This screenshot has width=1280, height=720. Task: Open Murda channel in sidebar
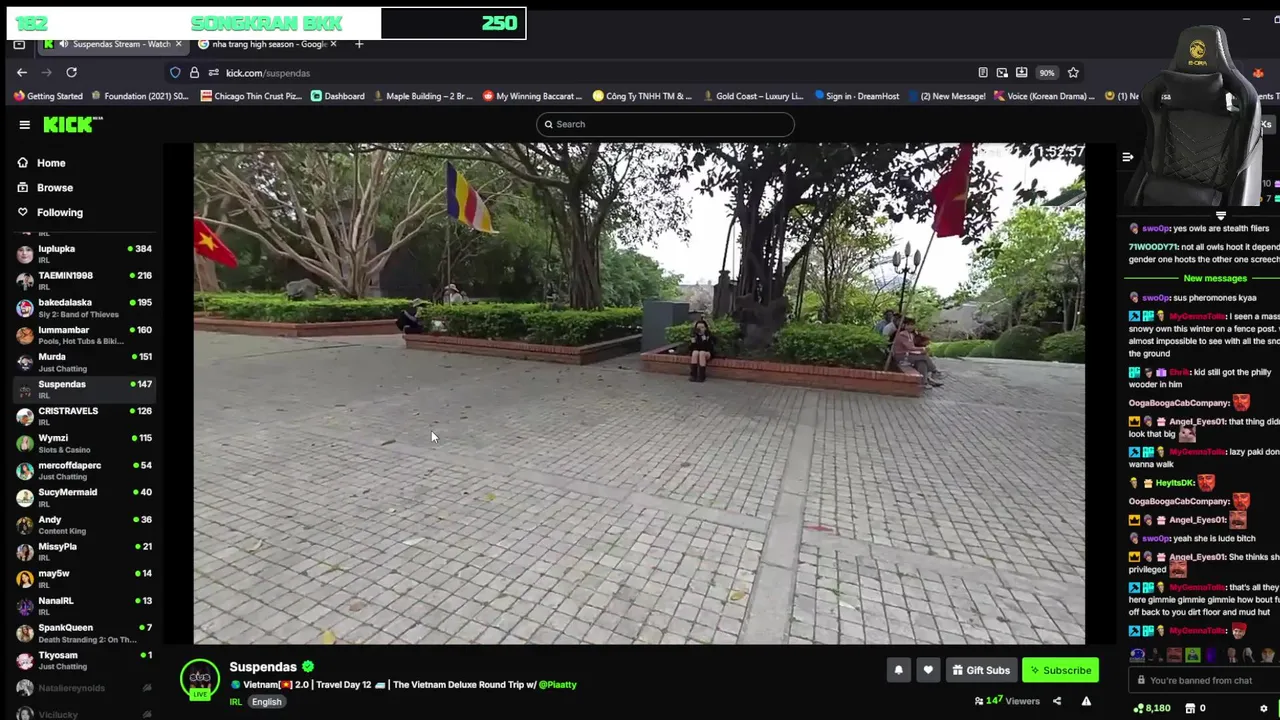84,361
